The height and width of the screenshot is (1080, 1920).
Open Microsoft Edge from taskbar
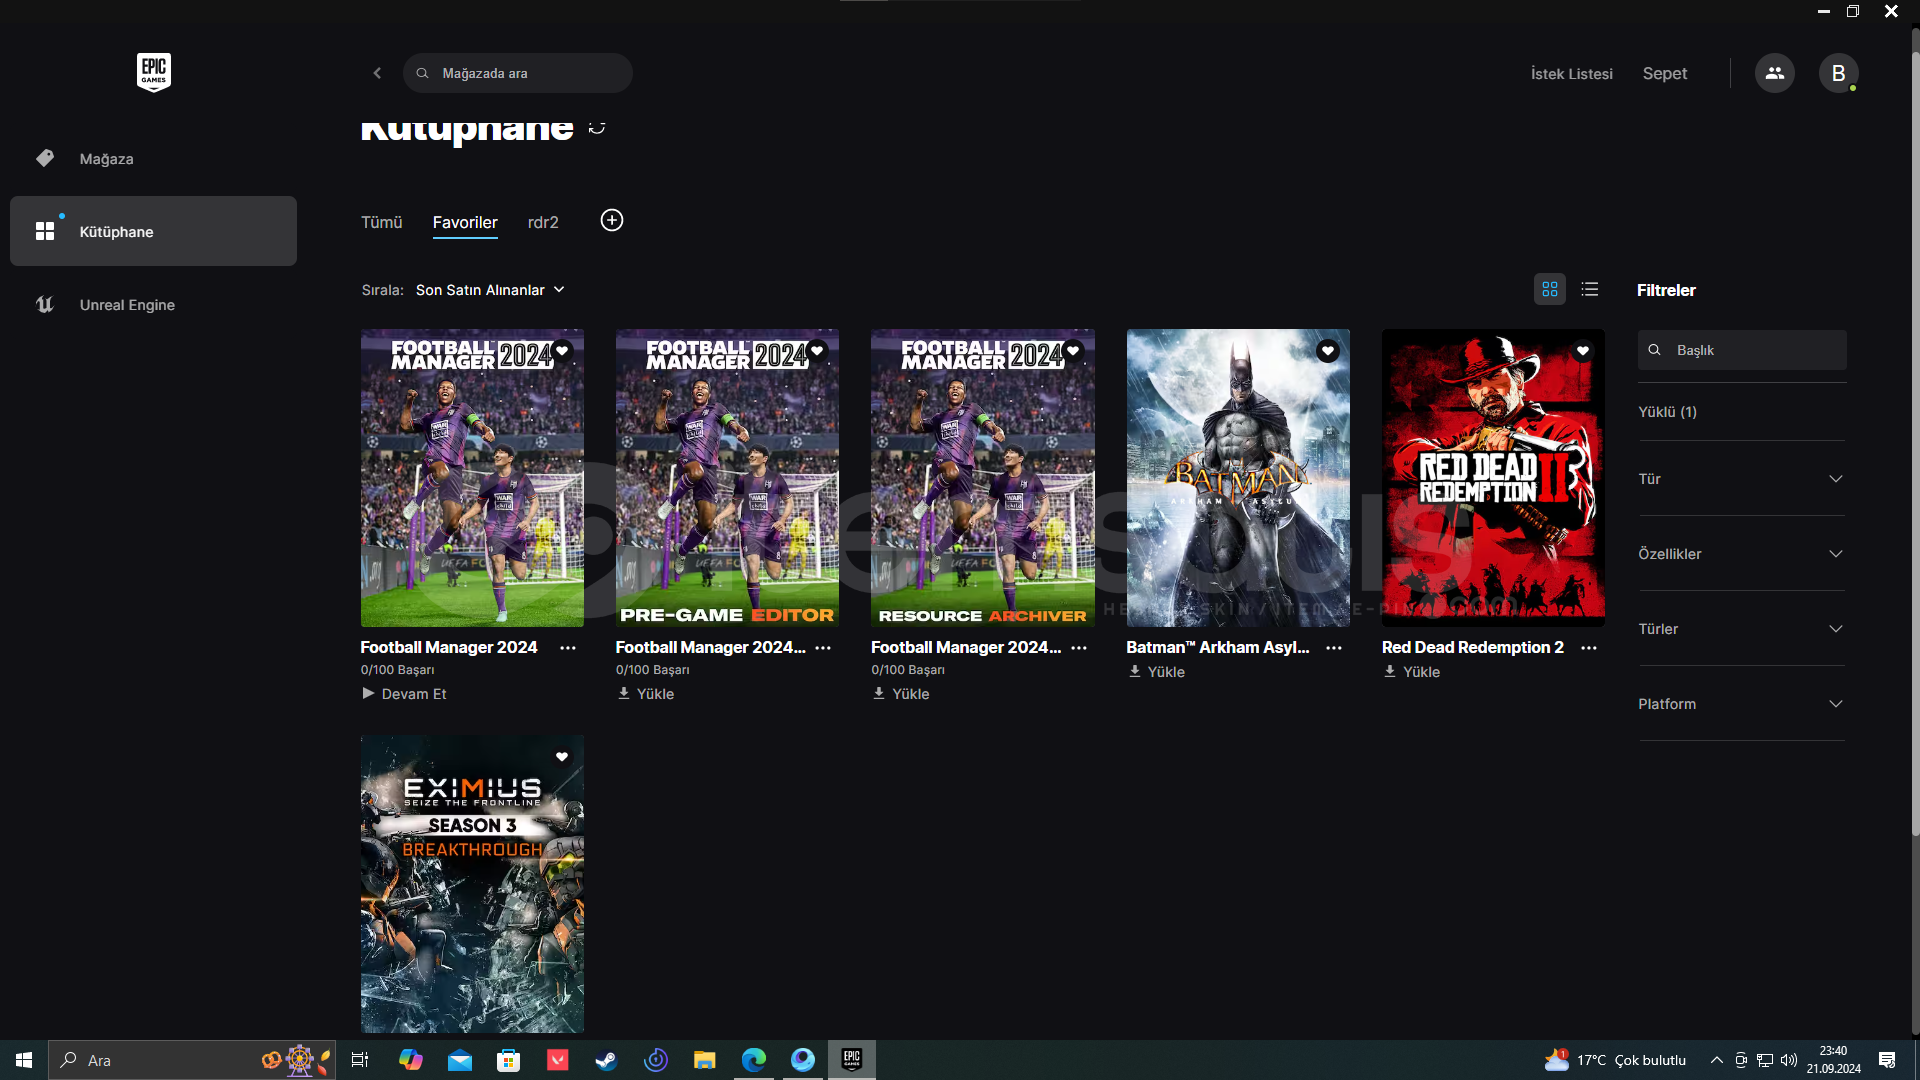tap(754, 1060)
